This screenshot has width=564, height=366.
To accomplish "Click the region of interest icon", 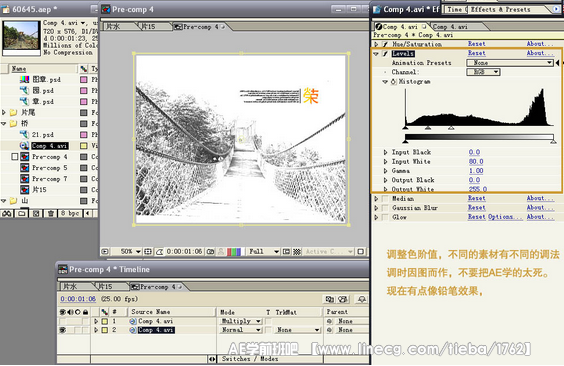I will tap(286, 252).
